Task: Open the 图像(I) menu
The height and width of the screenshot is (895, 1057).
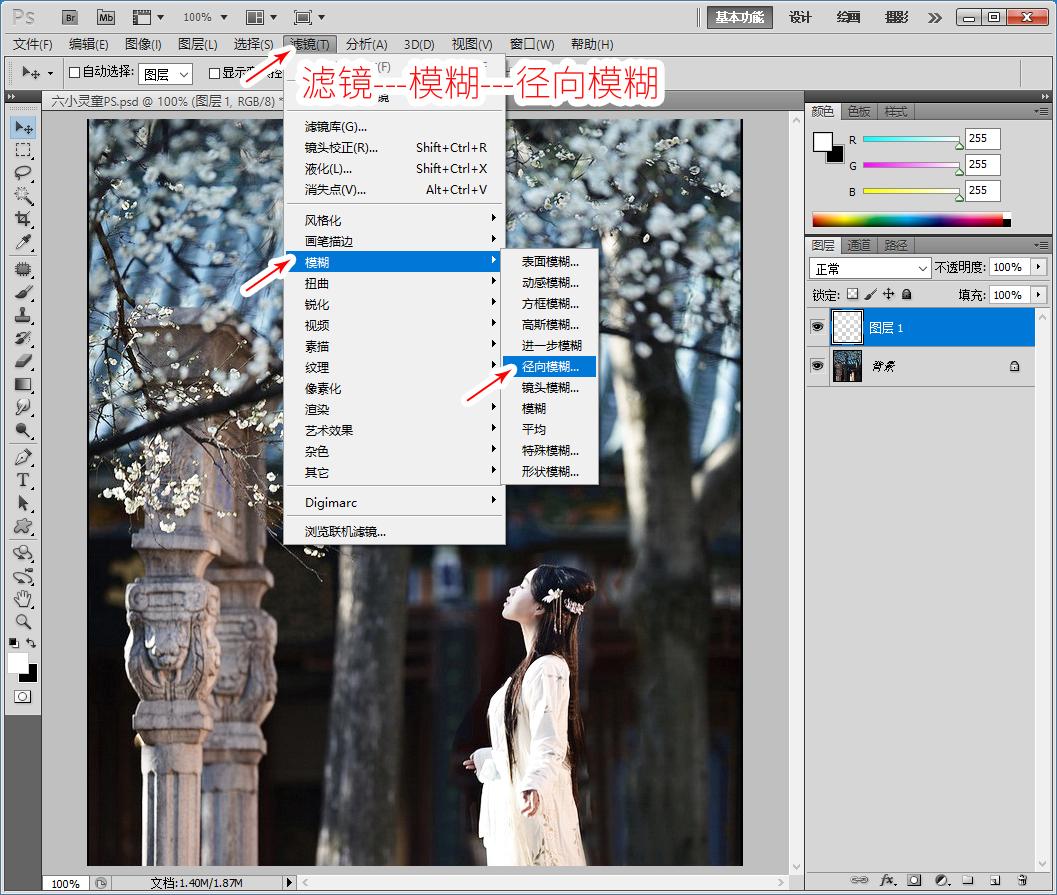Action: click(x=143, y=44)
